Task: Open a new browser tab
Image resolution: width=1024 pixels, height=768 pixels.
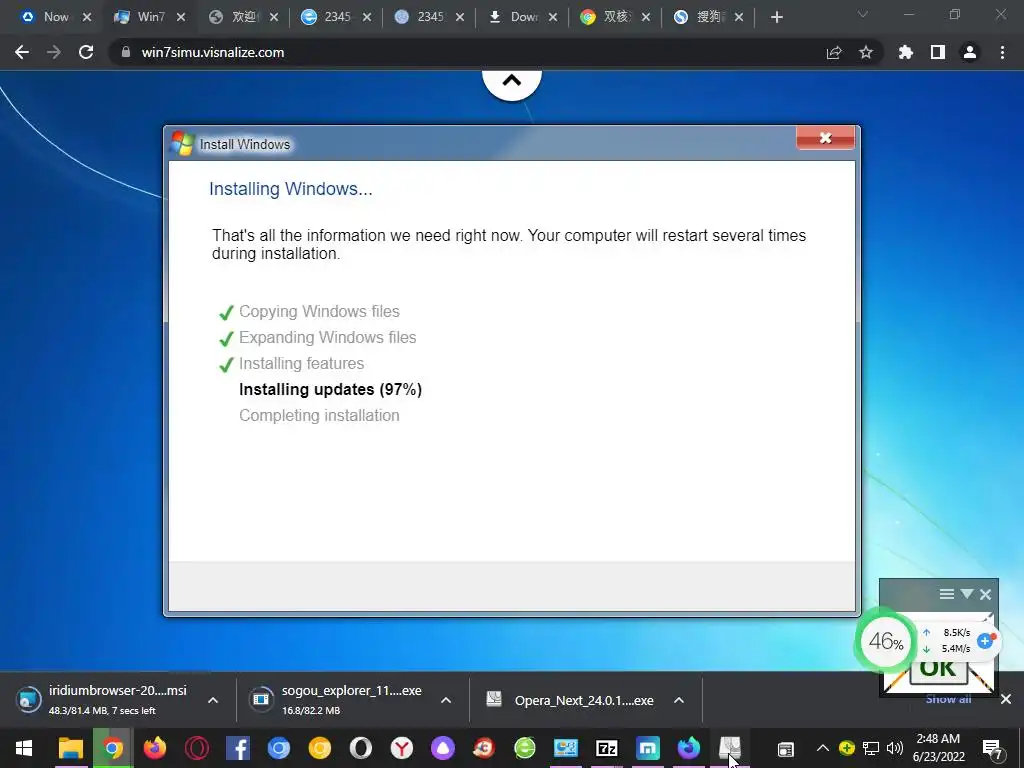Action: [776, 17]
